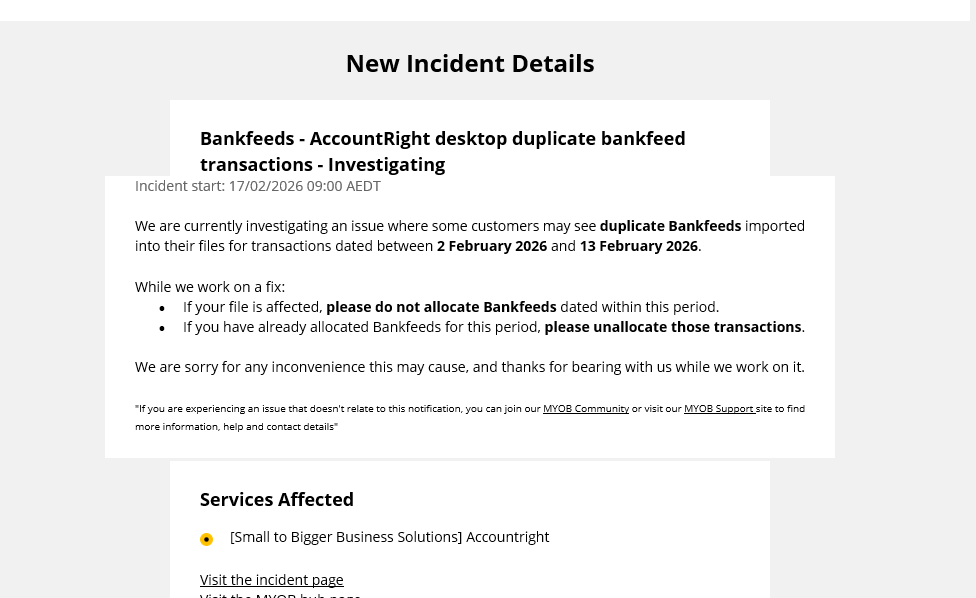Click the 'While we work on a fix' line
Image resolution: width=976 pixels, height=598 pixels.
[210, 287]
